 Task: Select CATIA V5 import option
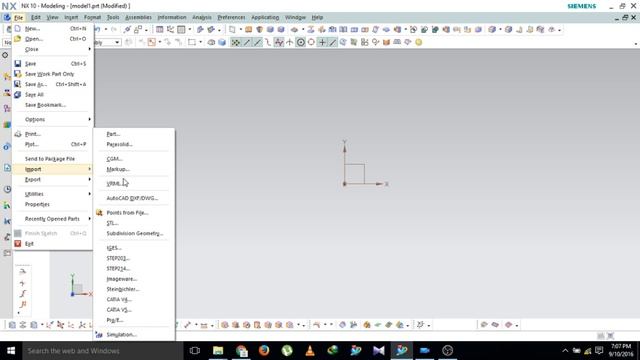click(134, 310)
